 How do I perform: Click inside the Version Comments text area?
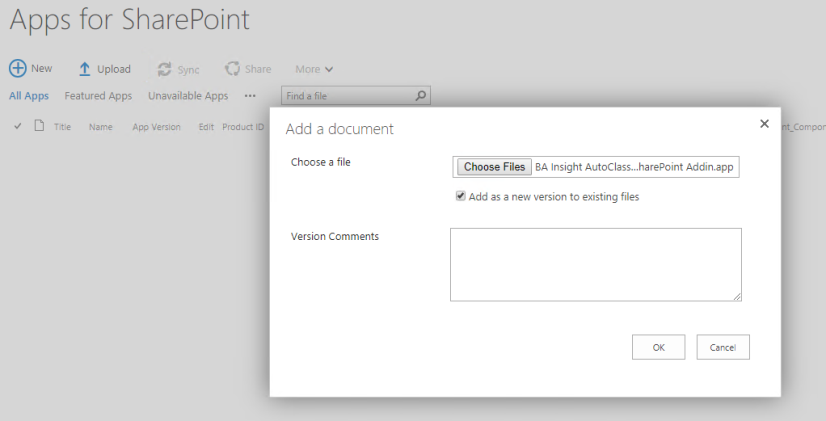595,264
